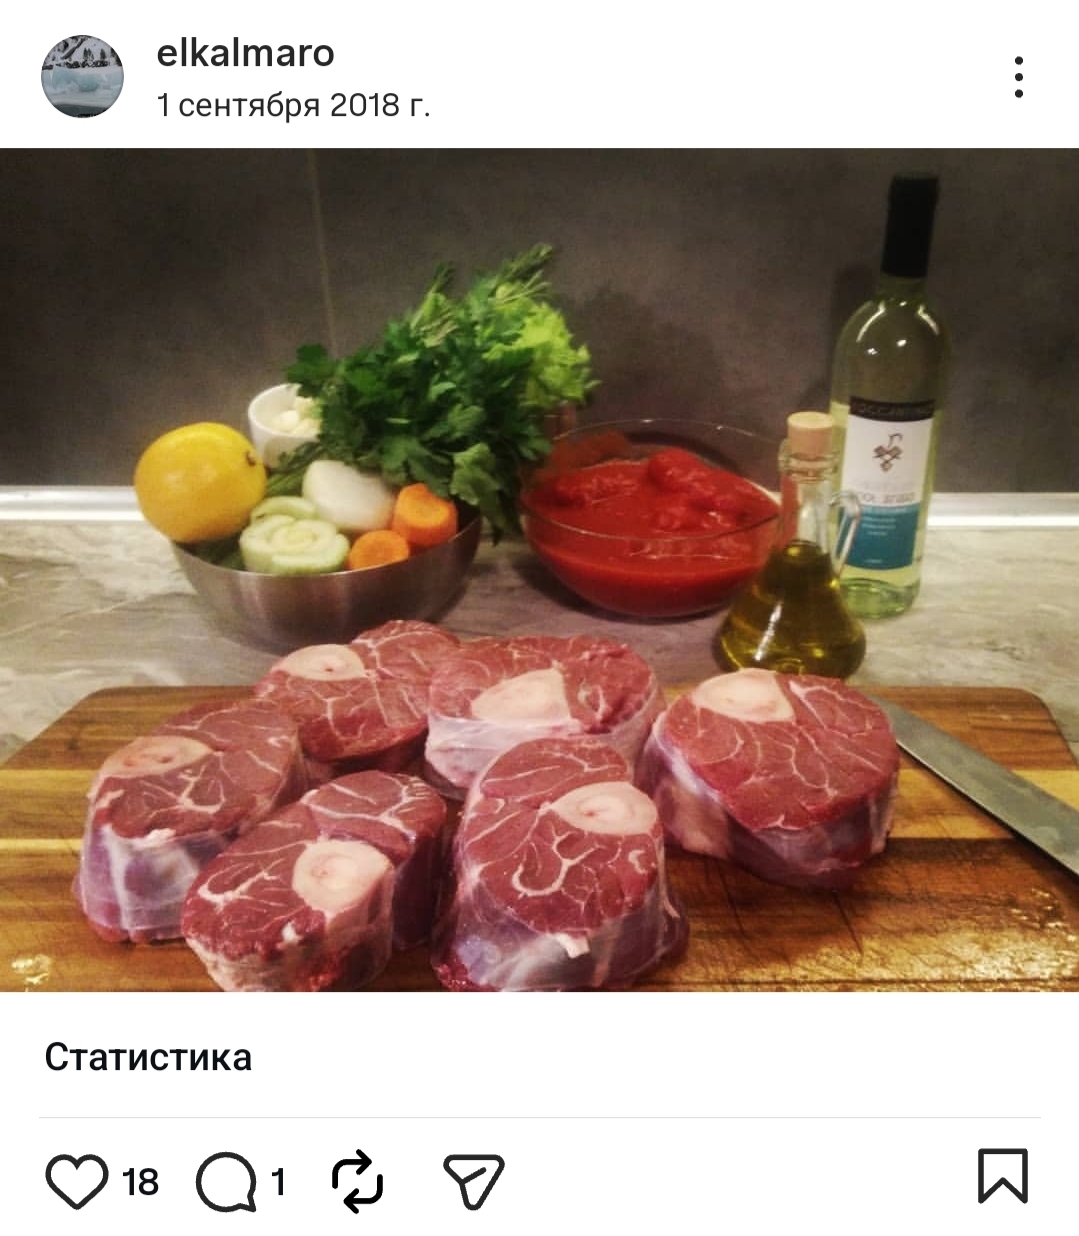Open the elkalmaro profile picture
The width and height of the screenshot is (1079, 1236).
coord(82,76)
